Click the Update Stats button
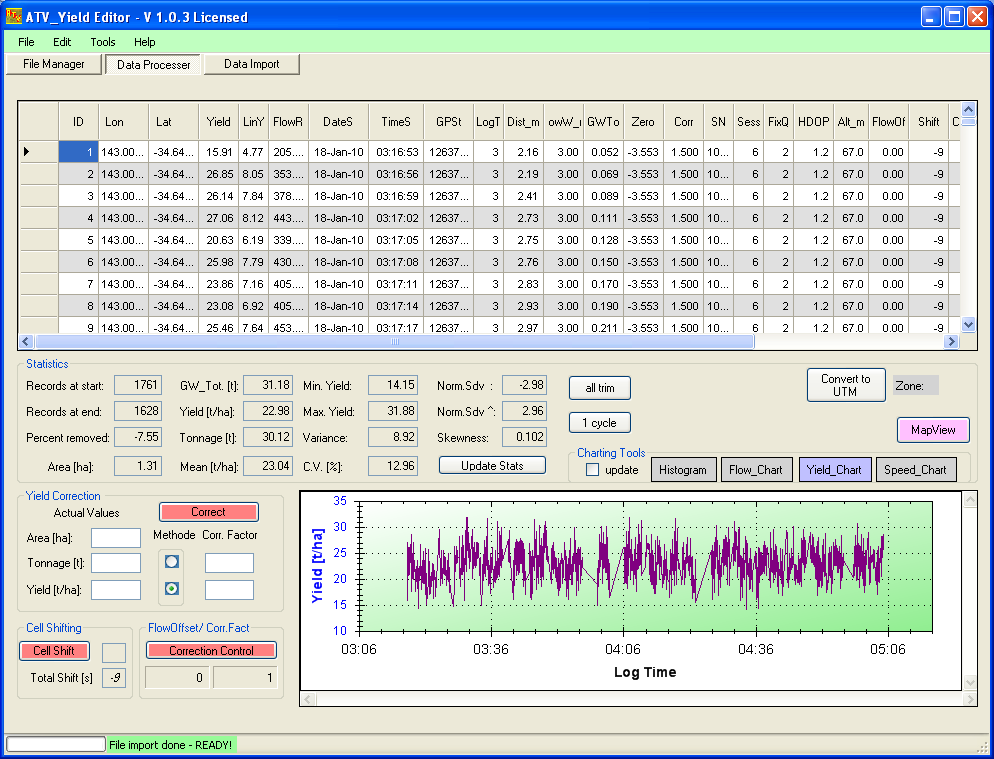Screen dimensions: 994x759 pos(492,466)
